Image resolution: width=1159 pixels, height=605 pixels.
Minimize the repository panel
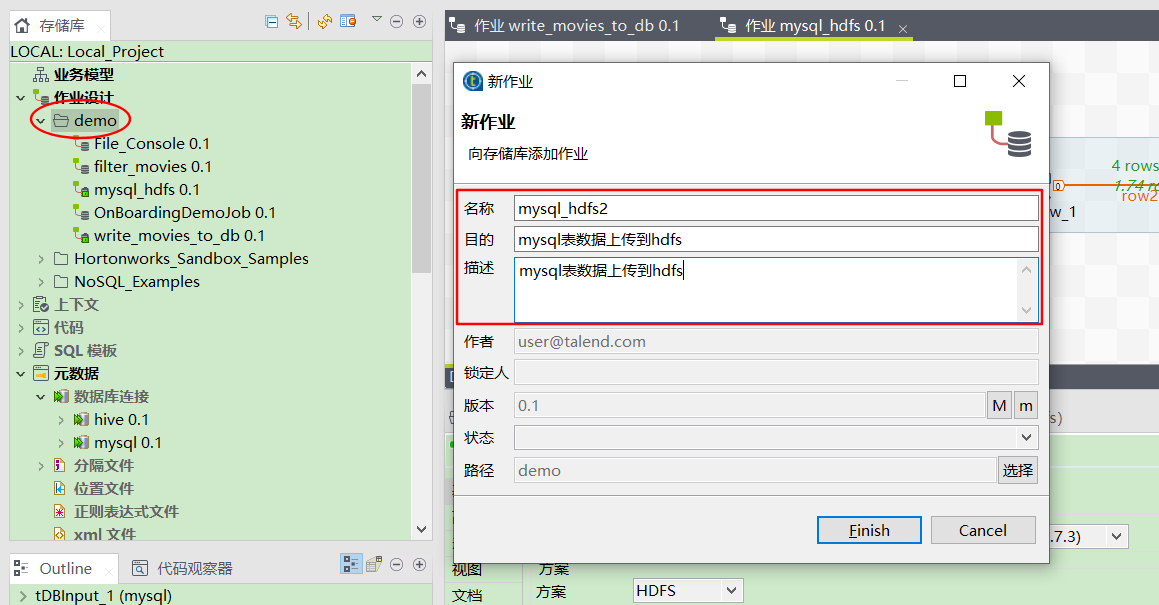(x=396, y=22)
